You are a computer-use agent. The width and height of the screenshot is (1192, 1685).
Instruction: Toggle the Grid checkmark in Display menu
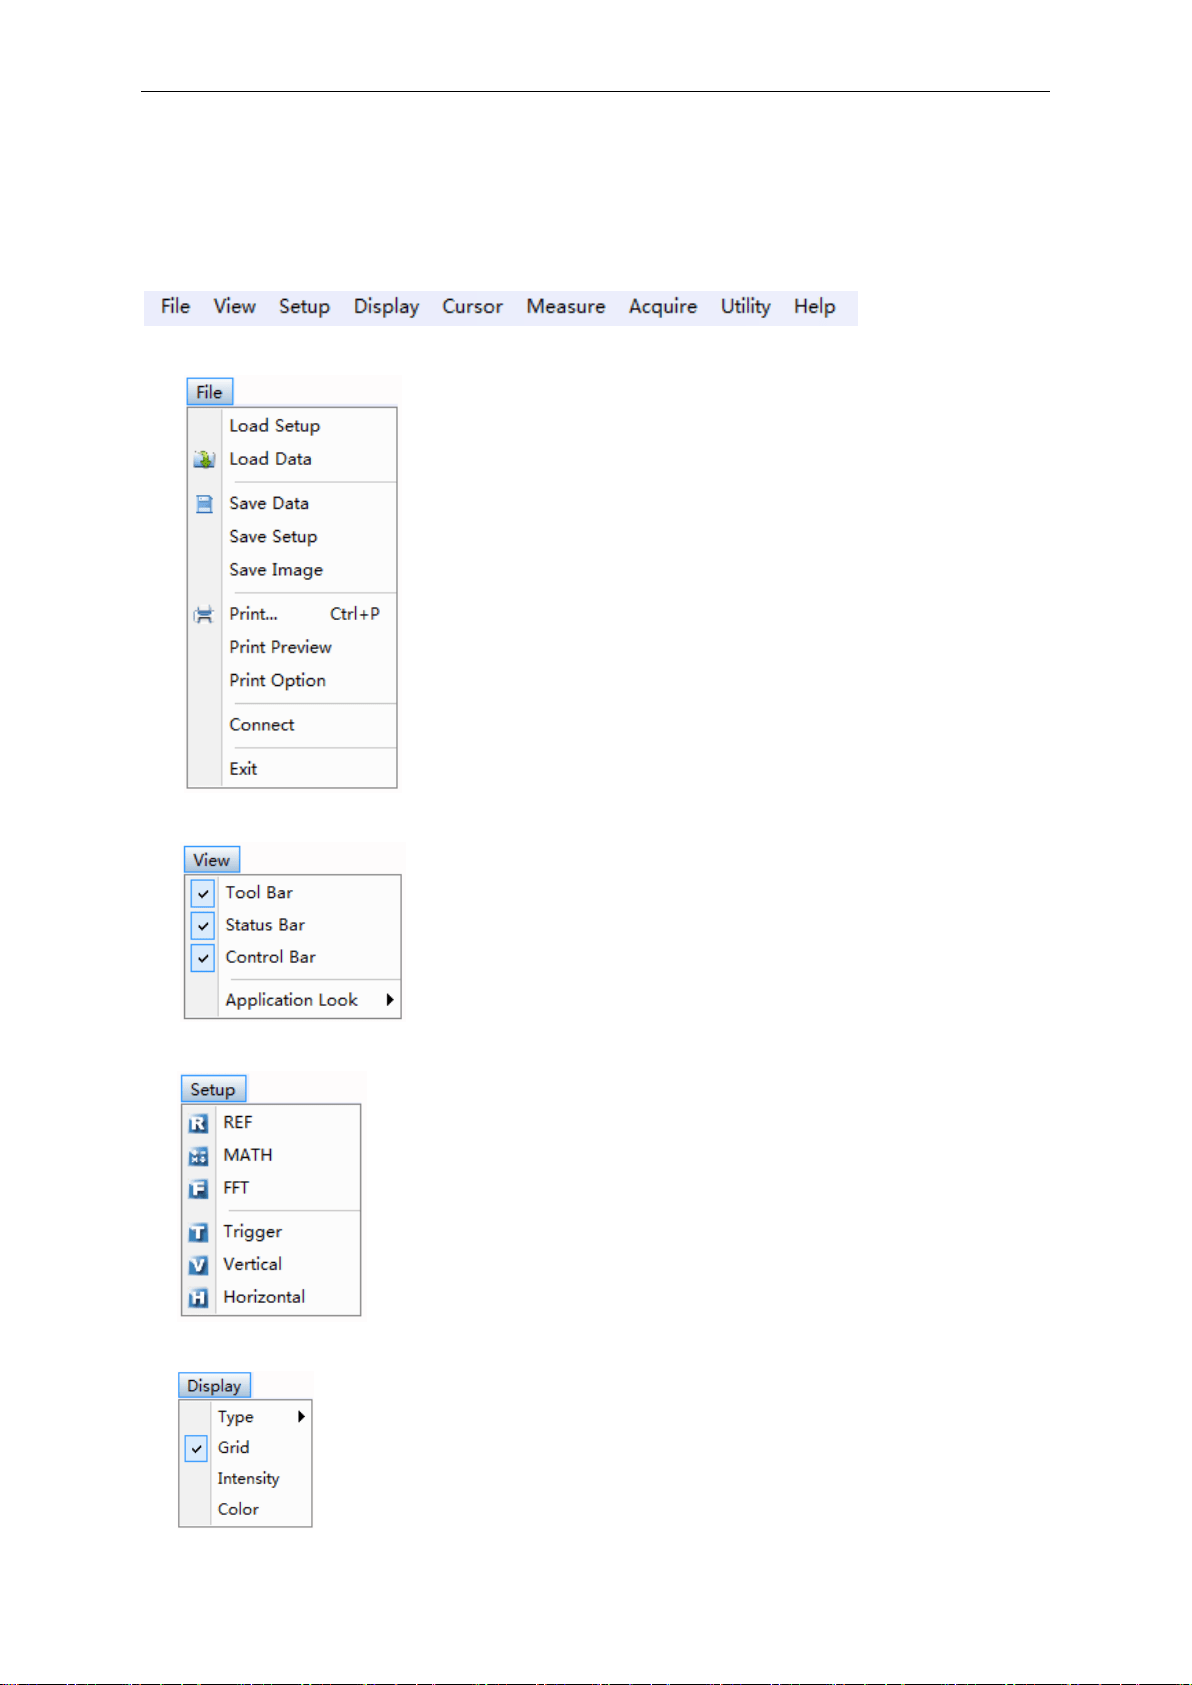click(x=196, y=1448)
